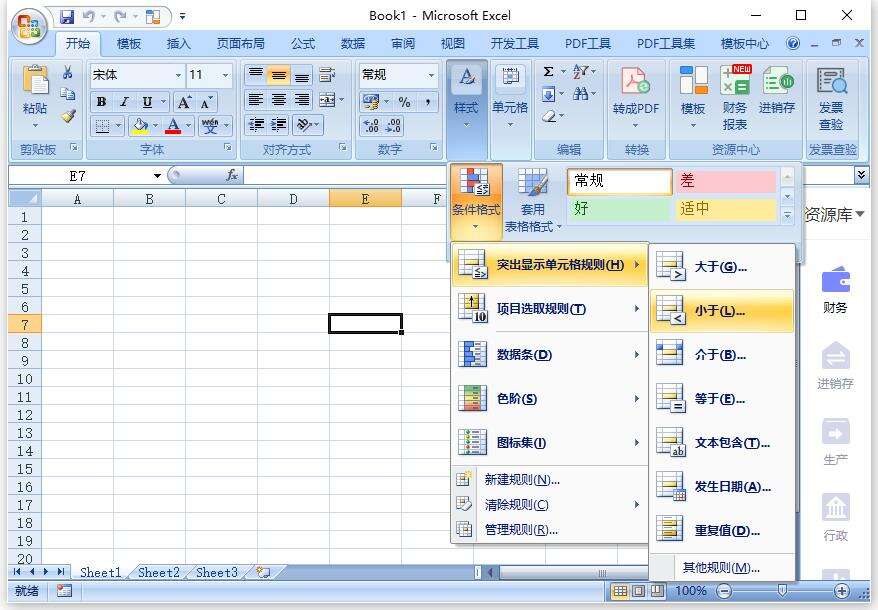Click the Find and Select binoculars icon
Viewport: 878px width, 610px height.
pos(581,94)
